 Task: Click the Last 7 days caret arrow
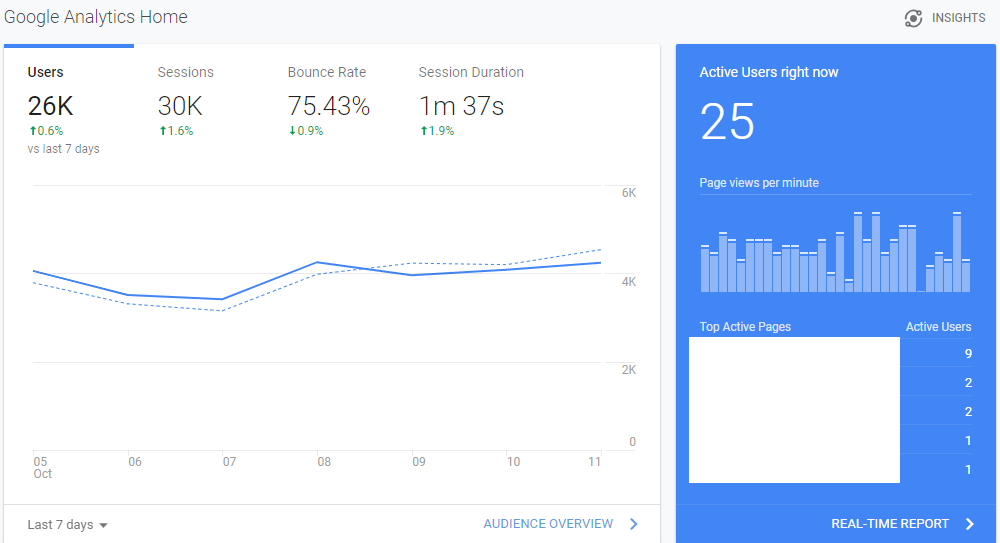tap(103, 525)
